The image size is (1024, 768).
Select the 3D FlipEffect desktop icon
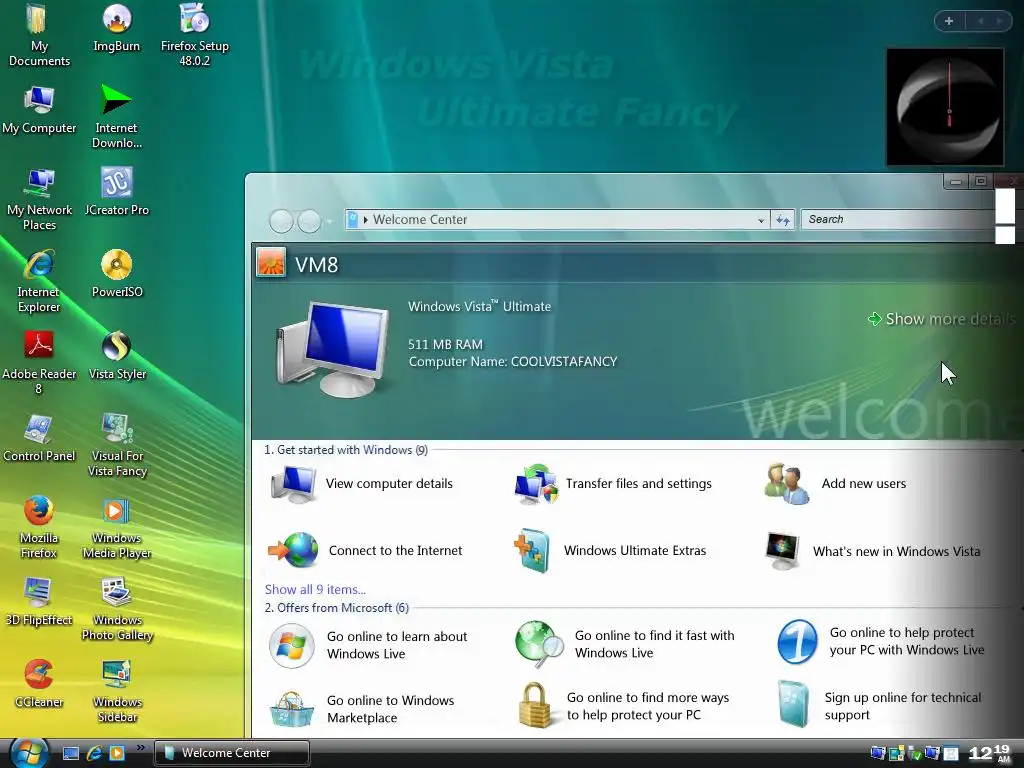coord(39,602)
